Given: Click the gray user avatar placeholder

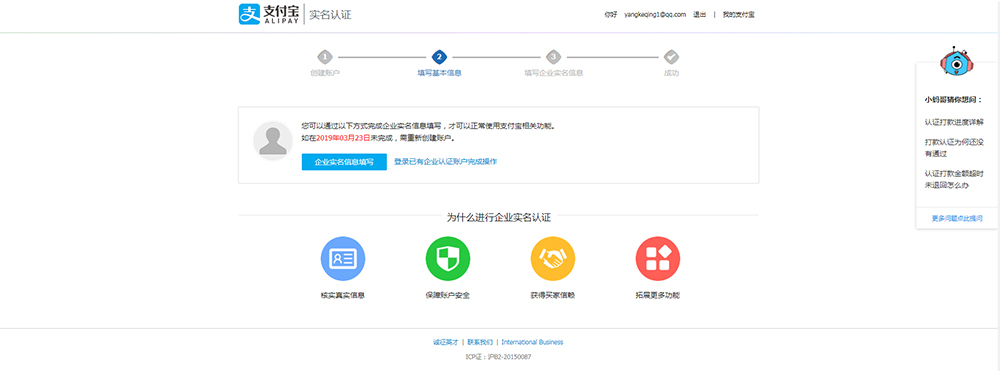Looking at the screenshot, I should click(x=273, y=140).
